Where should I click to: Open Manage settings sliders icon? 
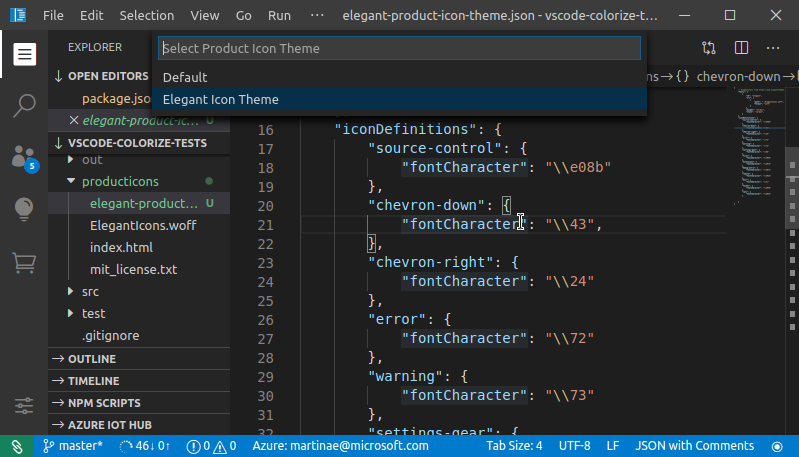tap(24, 407)
